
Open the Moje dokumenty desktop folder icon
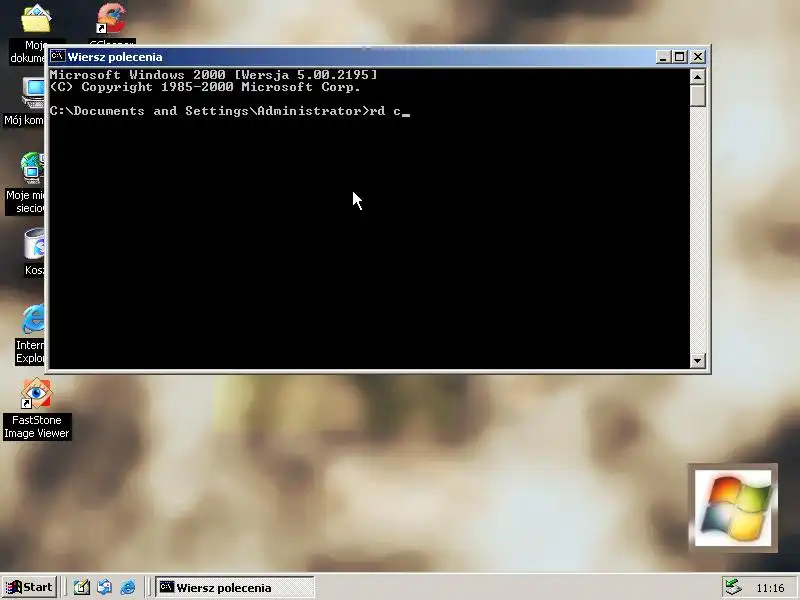[x=35, y=20]
